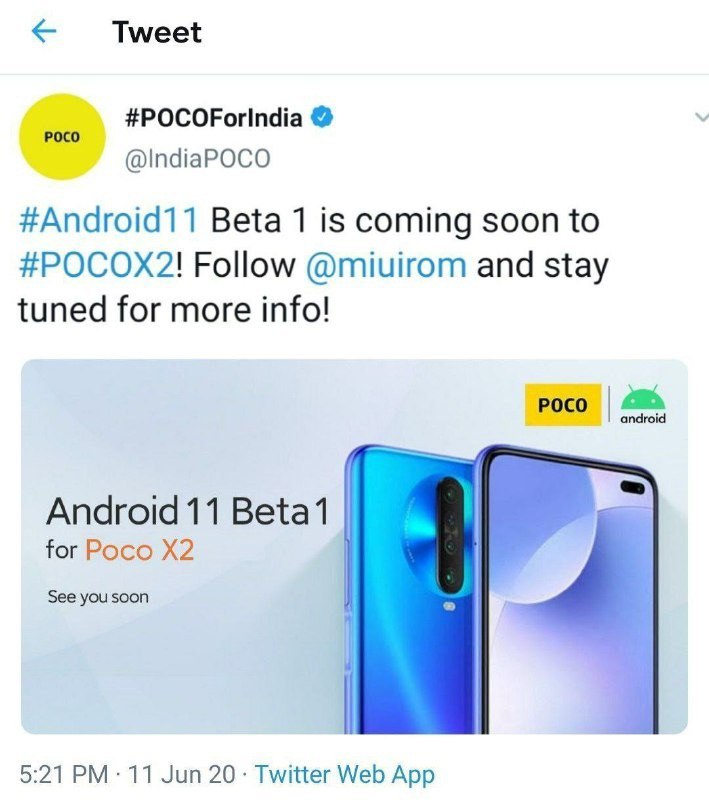Click the punch-hole front camera
This screenshot has height=800, width=709.
pos(632,488)
